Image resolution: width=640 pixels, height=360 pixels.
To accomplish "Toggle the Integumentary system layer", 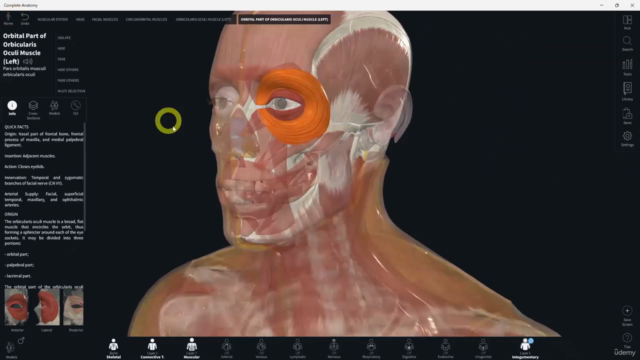I will coord(525,349).
